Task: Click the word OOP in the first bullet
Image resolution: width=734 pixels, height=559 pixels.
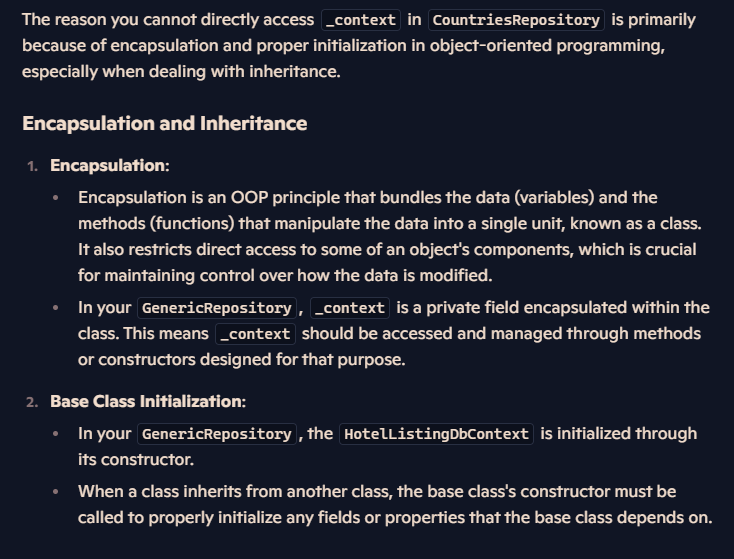Action: click(249, 198)
